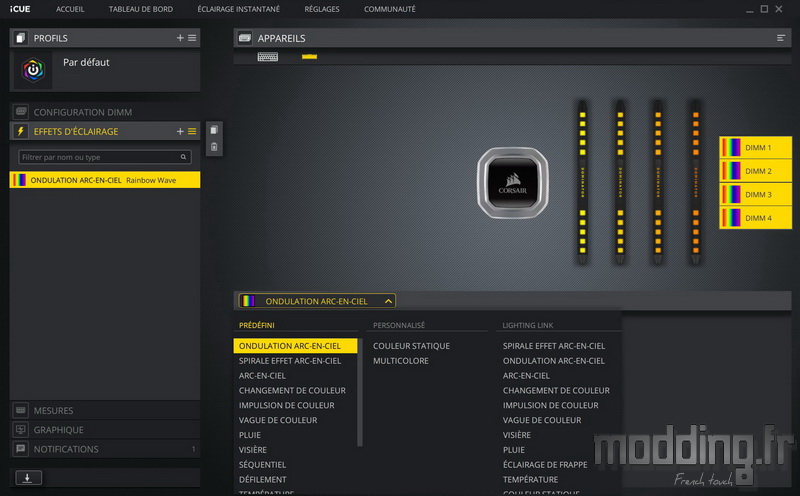Click the download icon at bottom left
Screen dimensions: 800x496
[x=28, y=478]
